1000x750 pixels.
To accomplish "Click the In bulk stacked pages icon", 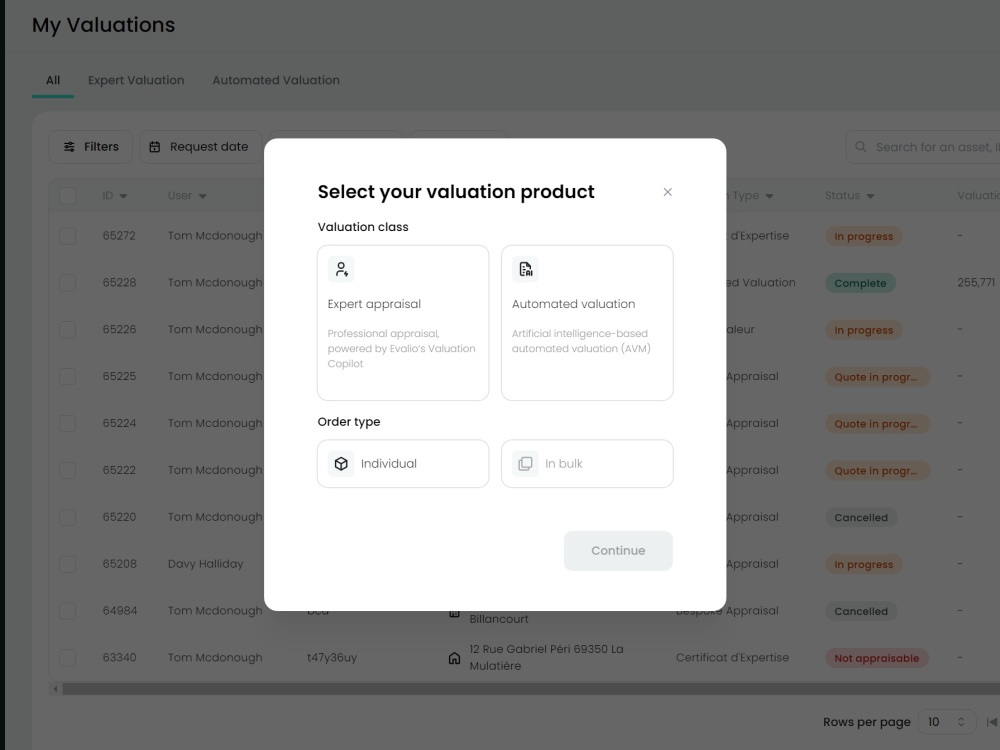I will pyautogui.click(x=526, y=464).
